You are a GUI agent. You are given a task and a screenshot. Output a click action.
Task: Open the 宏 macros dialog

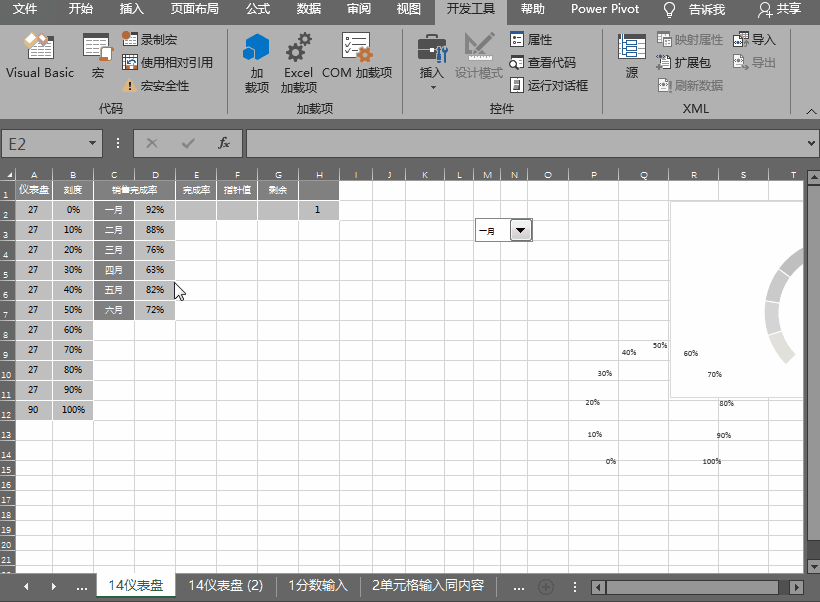coord(98,55)
